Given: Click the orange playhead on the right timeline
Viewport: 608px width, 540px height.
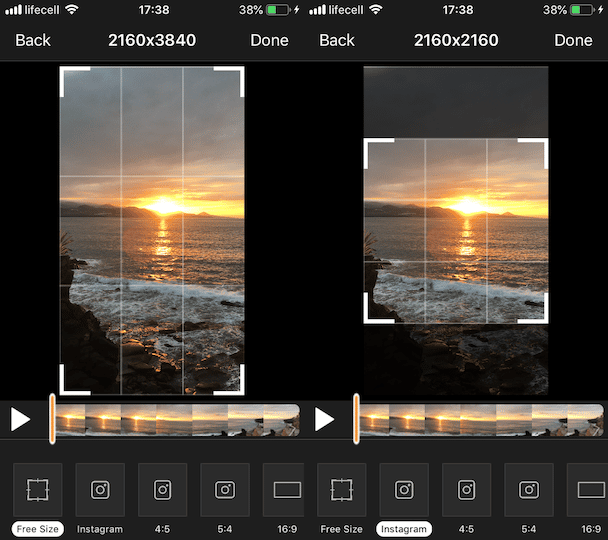Looking at the screenshot, I should (x=356, y=419).
